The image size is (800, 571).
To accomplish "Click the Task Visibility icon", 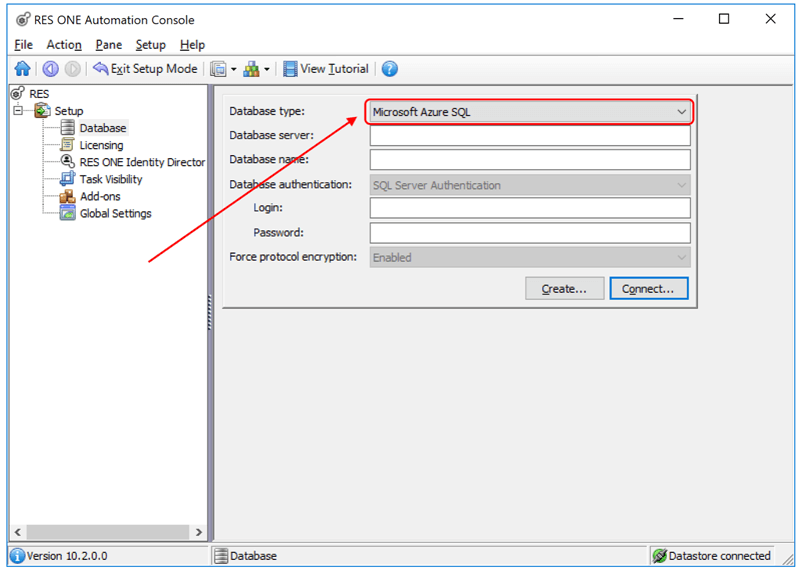I will point(67,179).
